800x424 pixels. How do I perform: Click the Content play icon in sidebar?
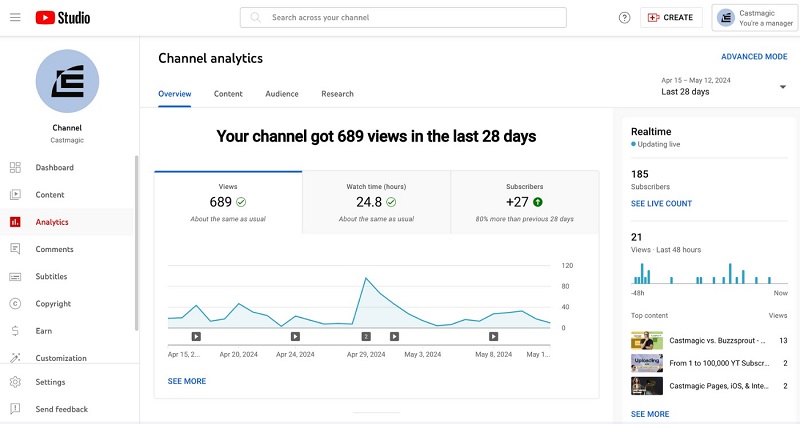[x=15, y=194]
